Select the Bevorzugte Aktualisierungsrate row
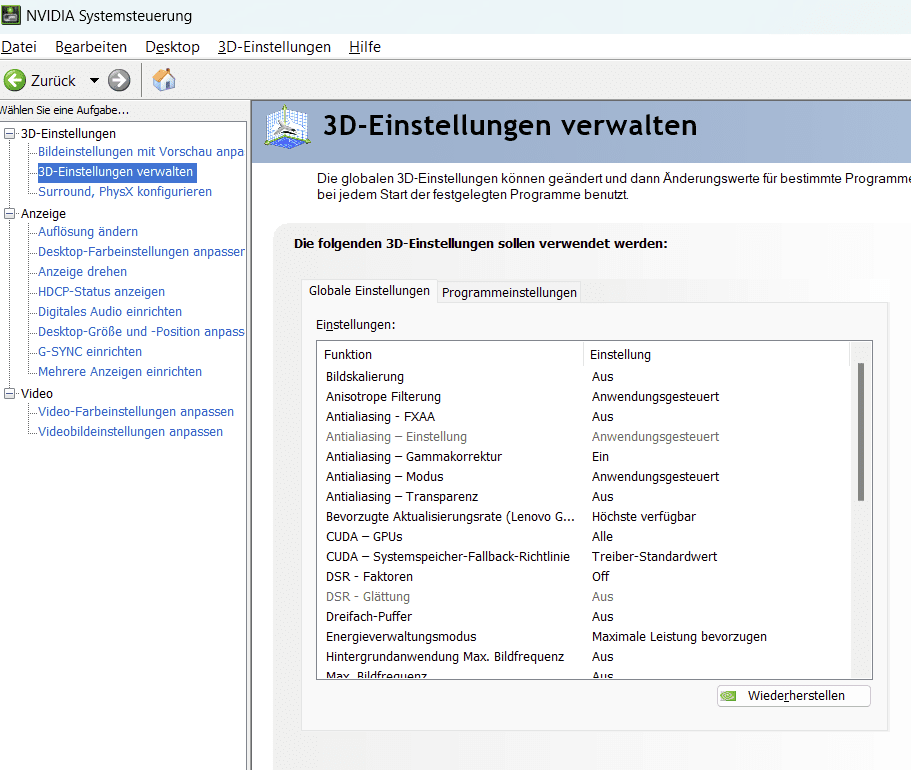 tap(584, 517)
